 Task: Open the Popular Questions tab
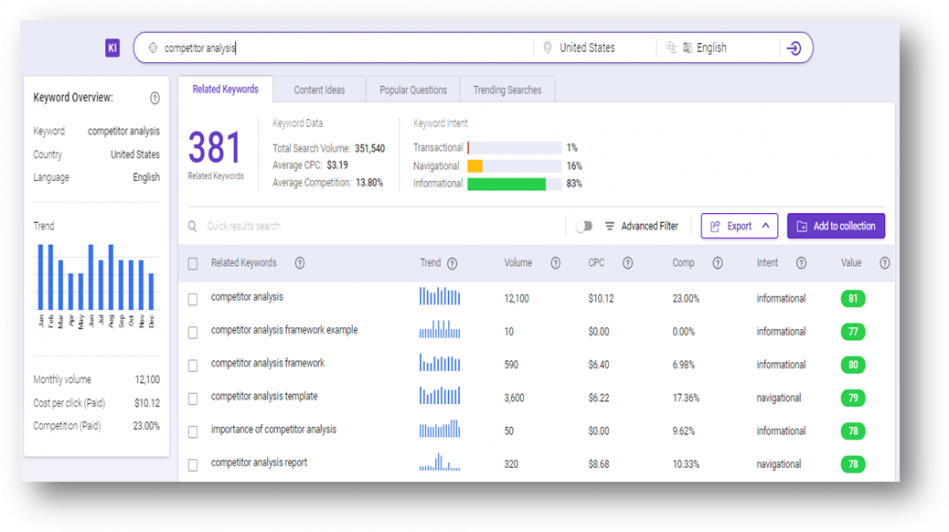coord(413,90)
